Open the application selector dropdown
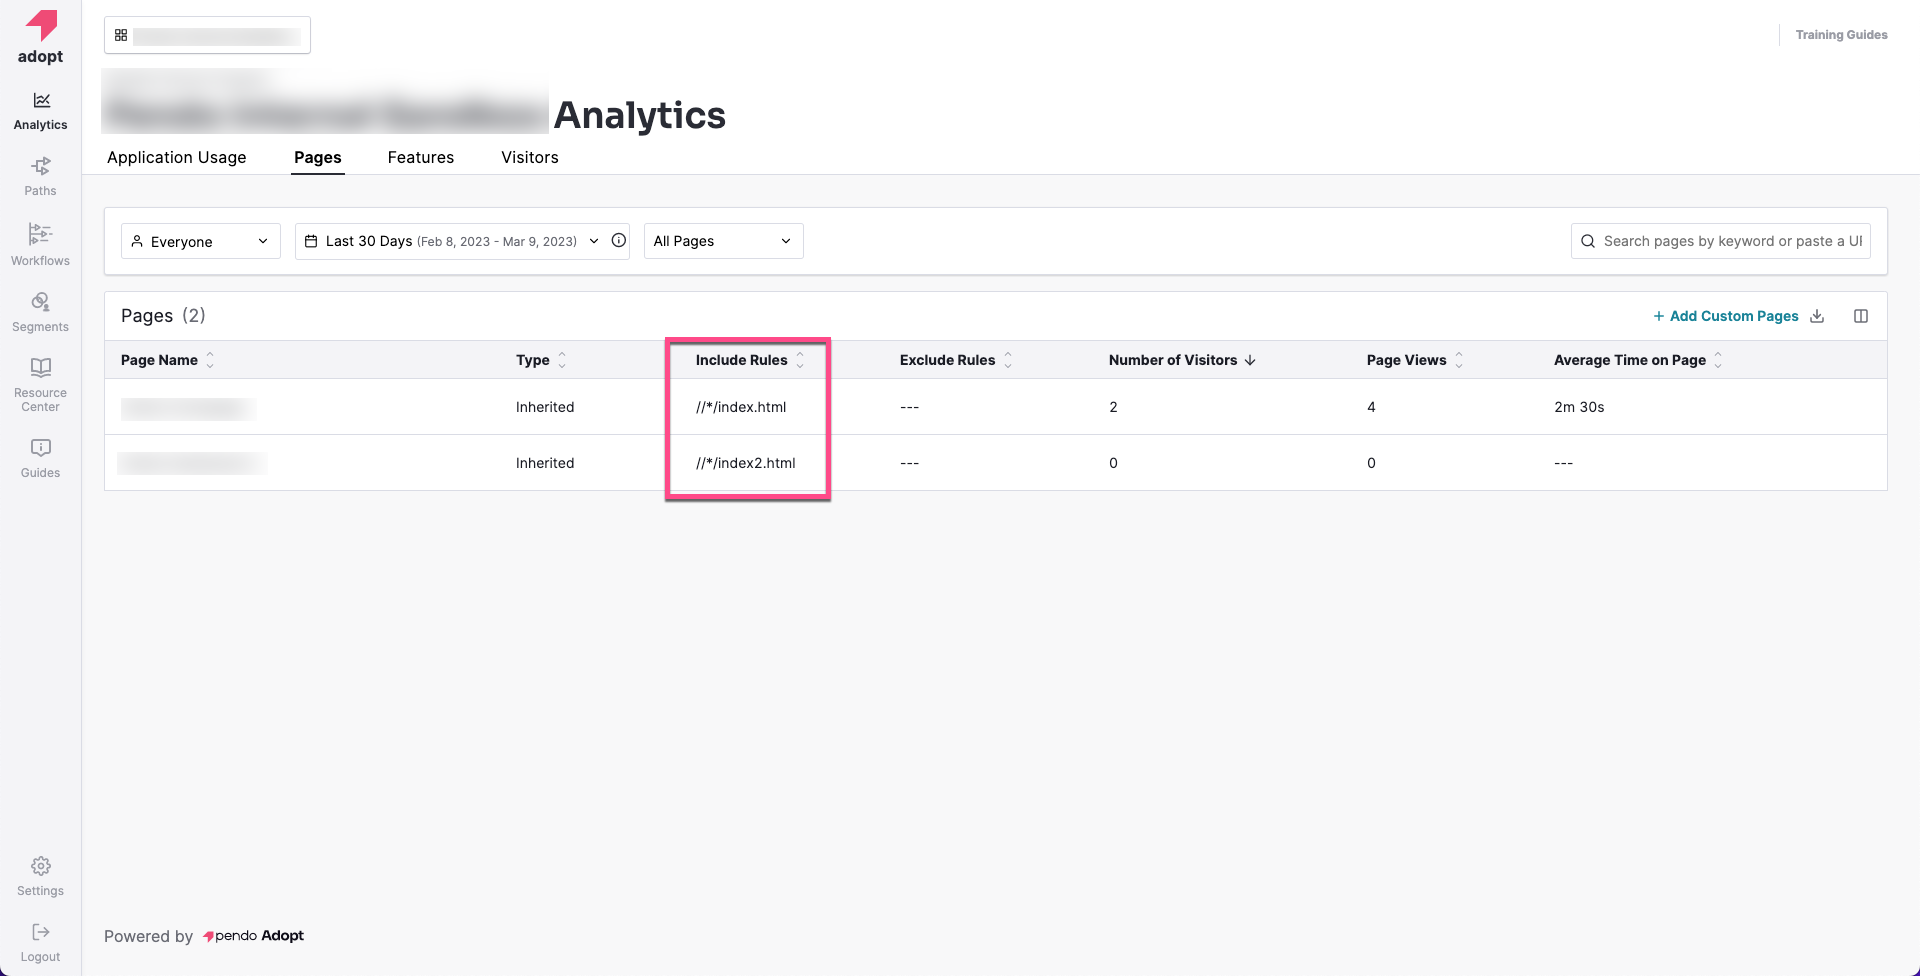Screen dimensions: 1920x976 point(207,35)
